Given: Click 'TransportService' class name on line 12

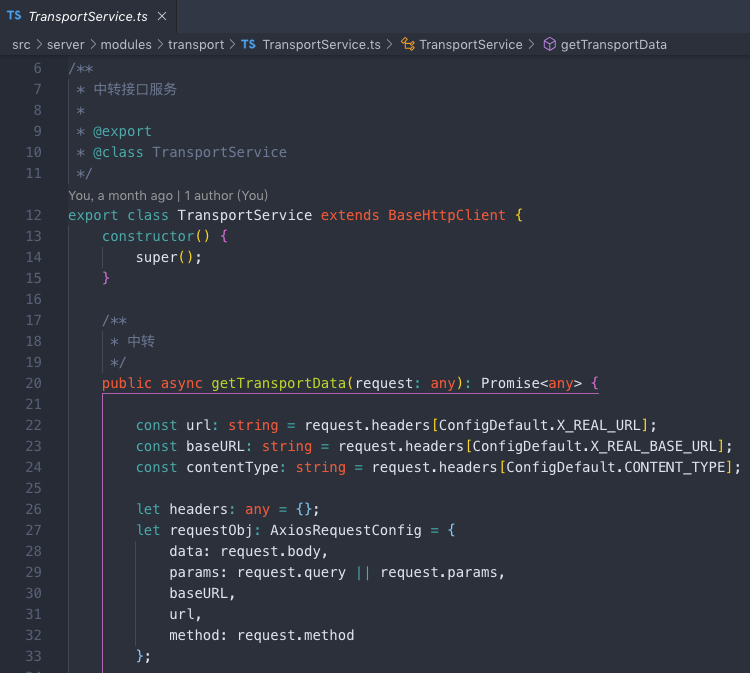Looking at the screenshot, I should [x=244, y=215].
